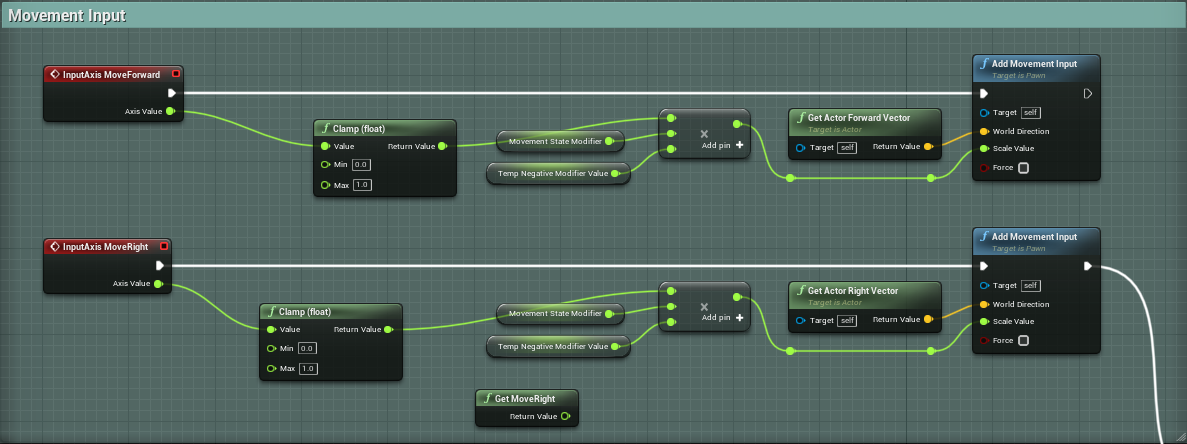Toggle Force checkbox on the bottom Add Movement Input
This screenshot has height=444, width=1187.
(1023, 340)
